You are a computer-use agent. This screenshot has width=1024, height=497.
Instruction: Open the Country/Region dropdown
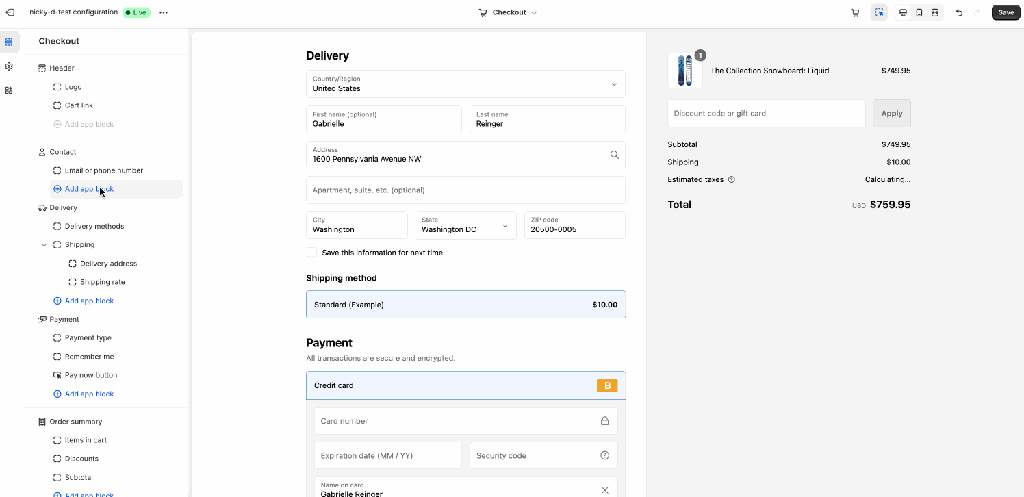click(465, 84)
